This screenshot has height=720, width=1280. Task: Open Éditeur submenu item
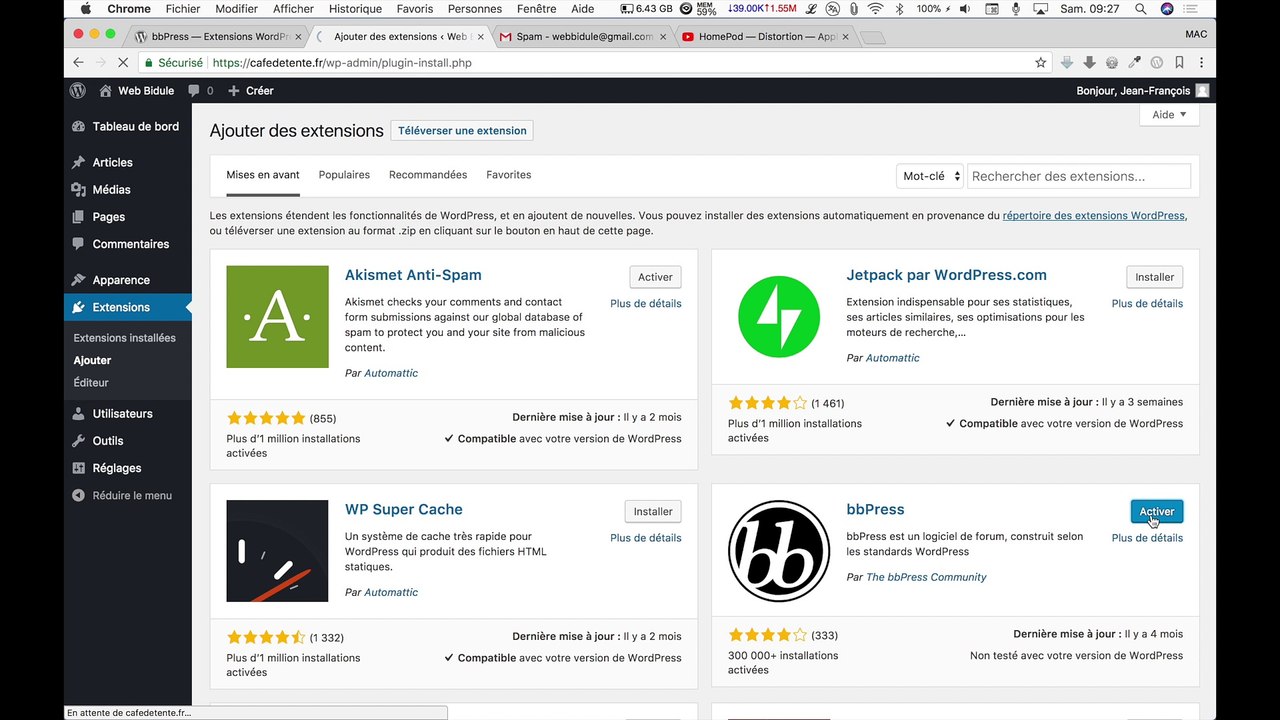(x=91, y=383)
